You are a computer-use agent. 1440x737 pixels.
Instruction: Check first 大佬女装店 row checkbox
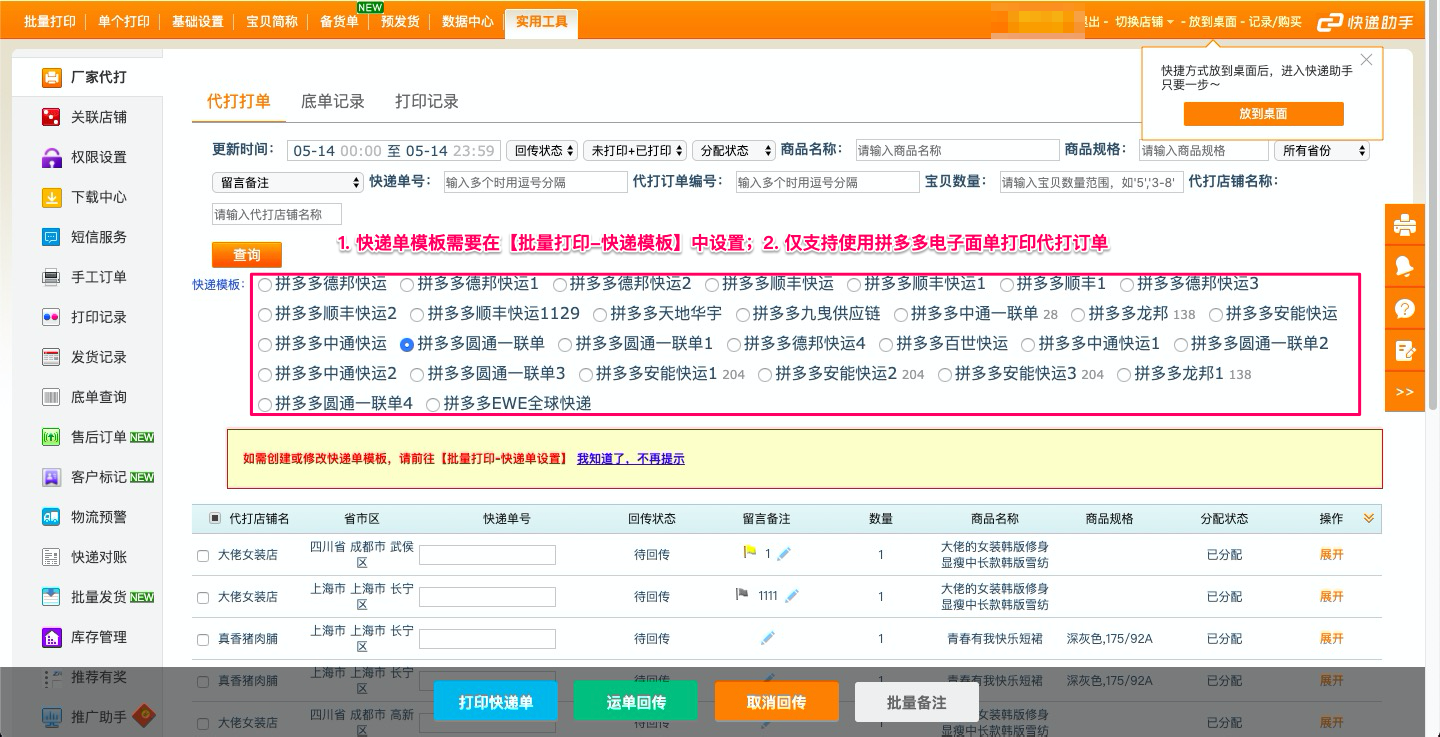[203, 555]
